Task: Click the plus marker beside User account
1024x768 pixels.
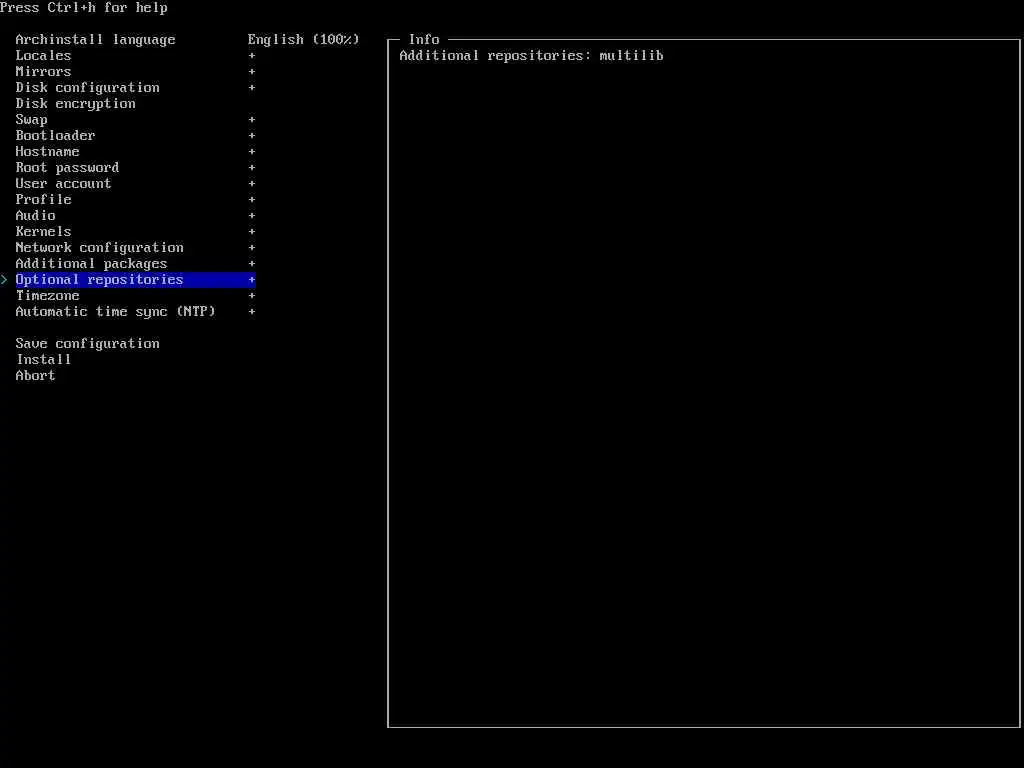Action: pyautogui.click(x=251, y=184)
